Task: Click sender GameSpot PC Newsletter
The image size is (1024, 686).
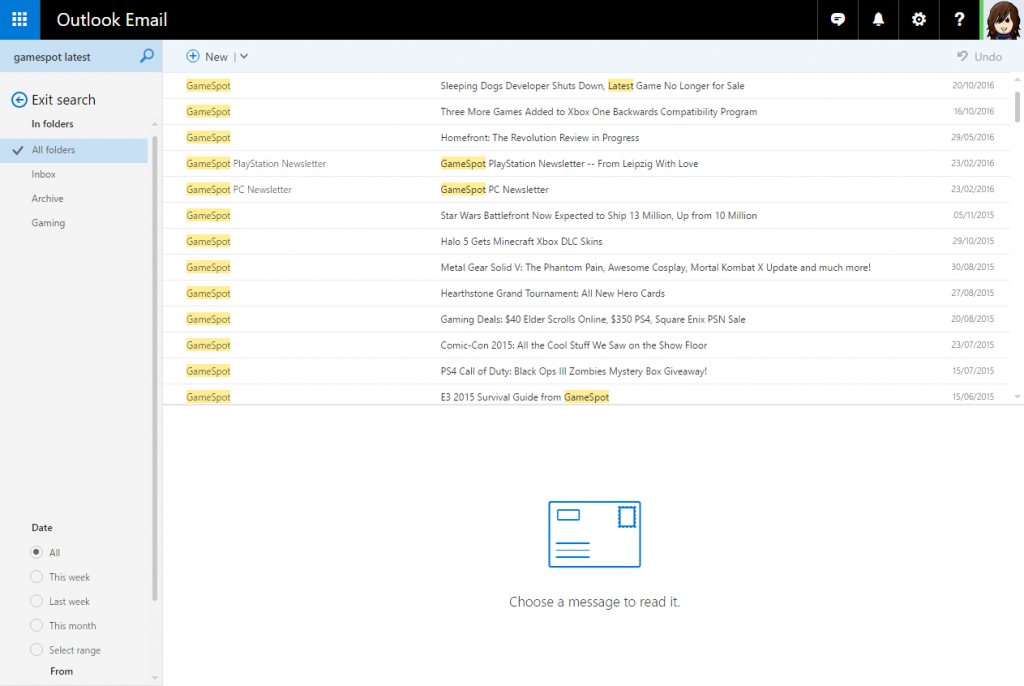Action: point(239,189)
